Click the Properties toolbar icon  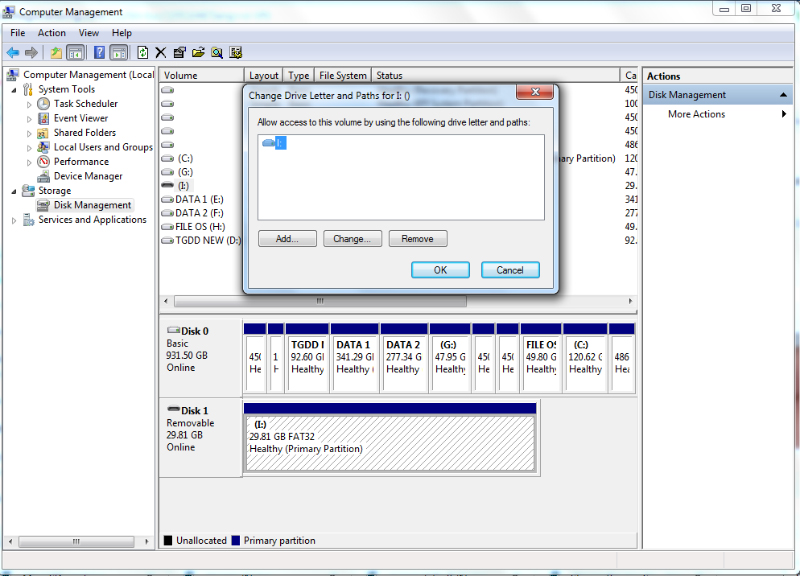(x=179, y=52)
